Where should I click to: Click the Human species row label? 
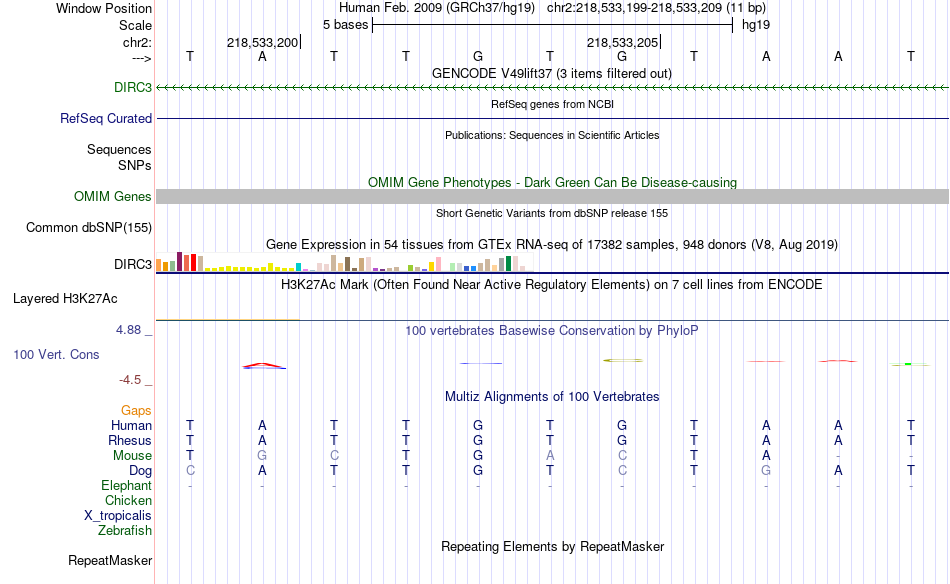click(131, 426)
